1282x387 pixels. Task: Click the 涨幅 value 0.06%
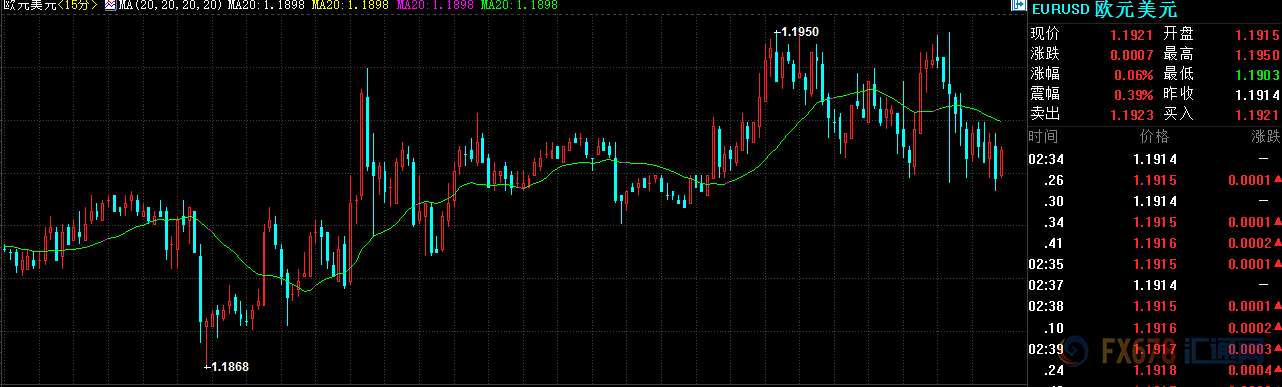point(1135,74)
